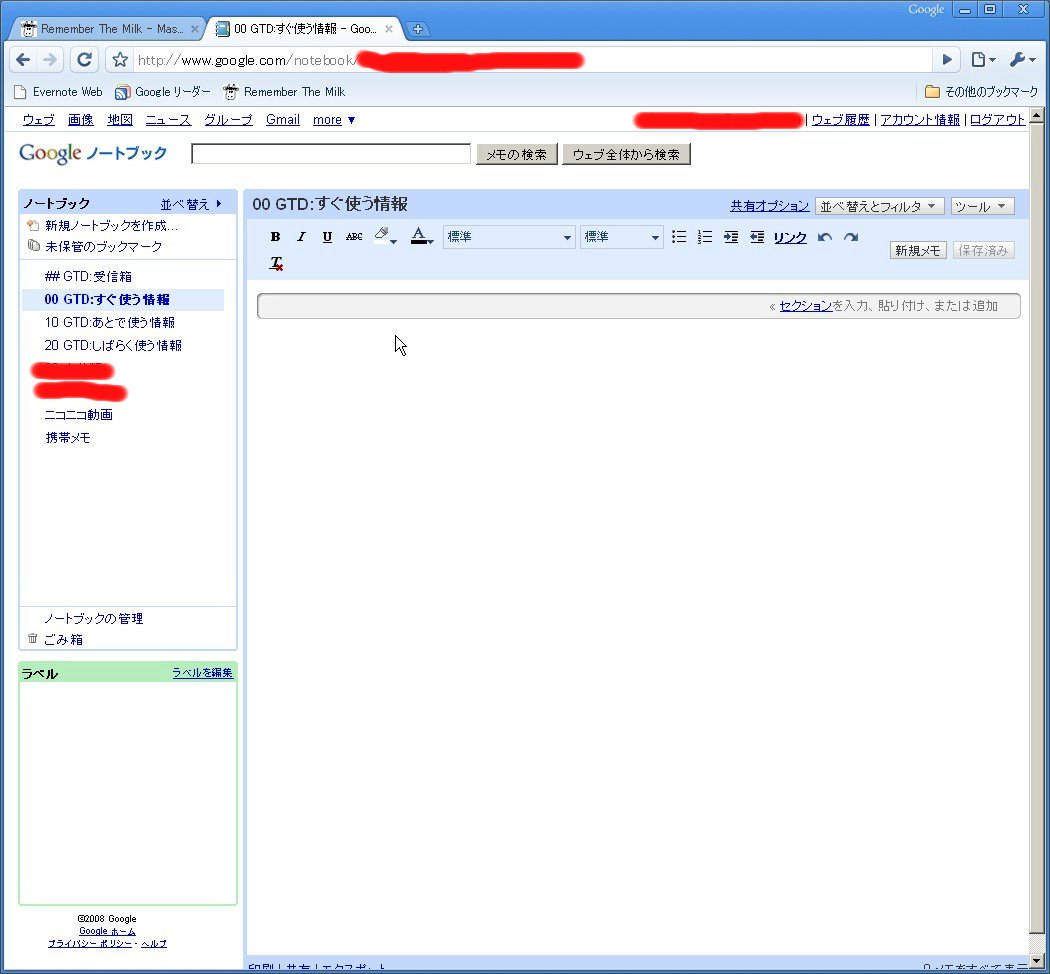Redo the last edit

(x=851, y=238)
